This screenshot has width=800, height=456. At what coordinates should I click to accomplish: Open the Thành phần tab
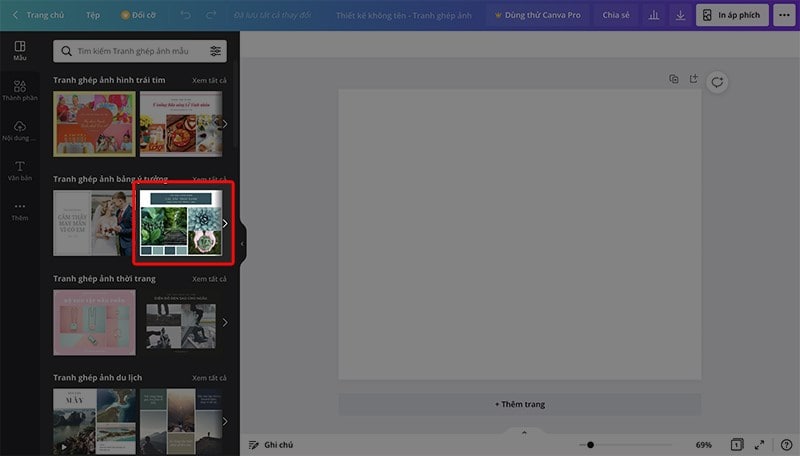coord(20,88)
